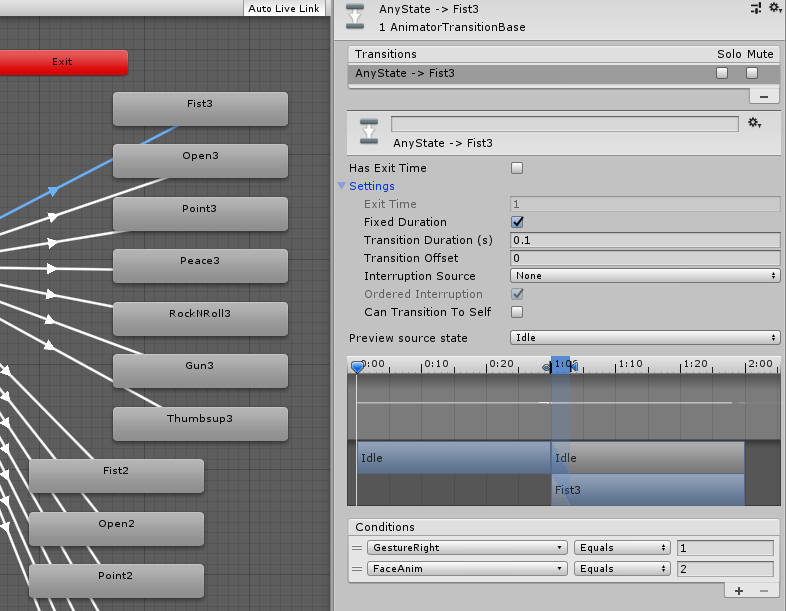Open the inspector header gear menu
Screen dimensions: 786x611
(774, 8)
